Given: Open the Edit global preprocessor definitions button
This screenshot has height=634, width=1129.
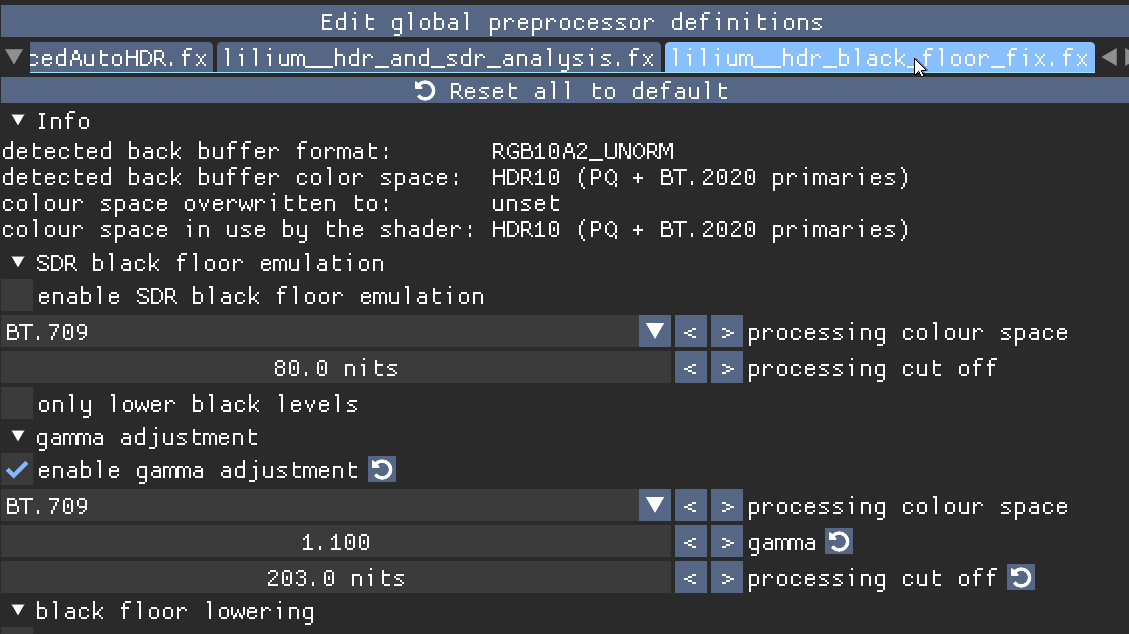Looking at the screenshot, I should pos(564,22).
